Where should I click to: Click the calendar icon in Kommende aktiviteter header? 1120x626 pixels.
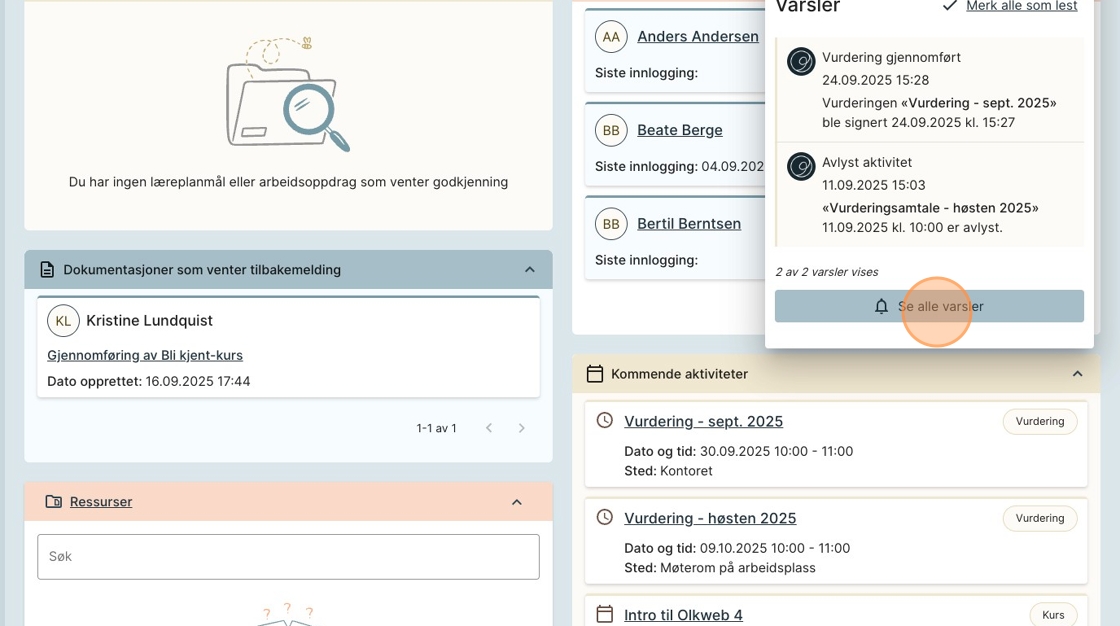pos(595,374)
